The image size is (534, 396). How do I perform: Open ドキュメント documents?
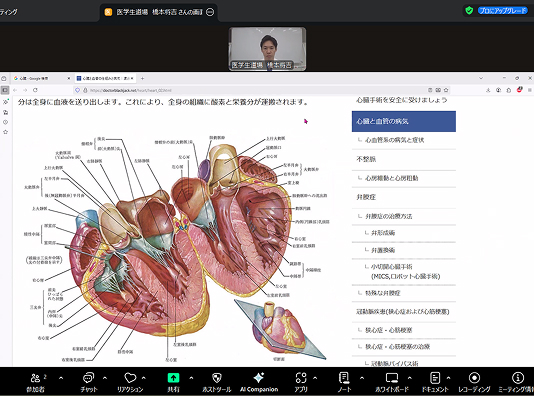[435, 382]
